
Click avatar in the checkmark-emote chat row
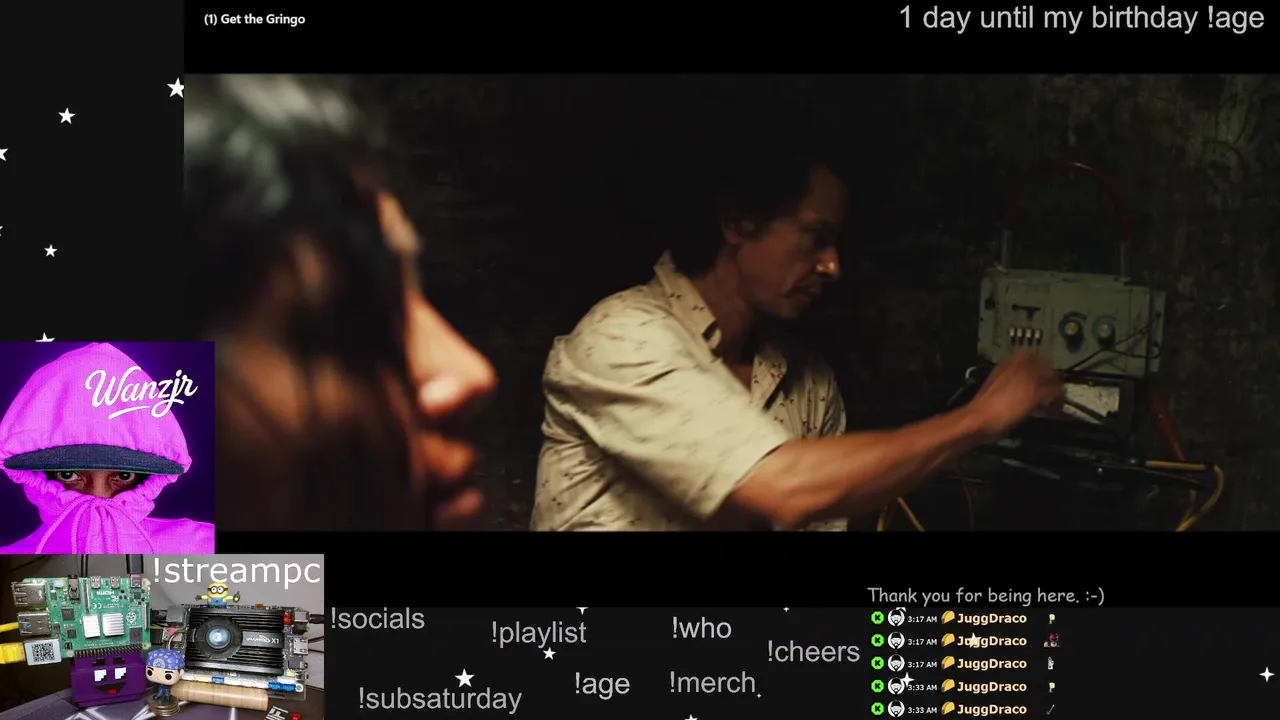point(896,709)
